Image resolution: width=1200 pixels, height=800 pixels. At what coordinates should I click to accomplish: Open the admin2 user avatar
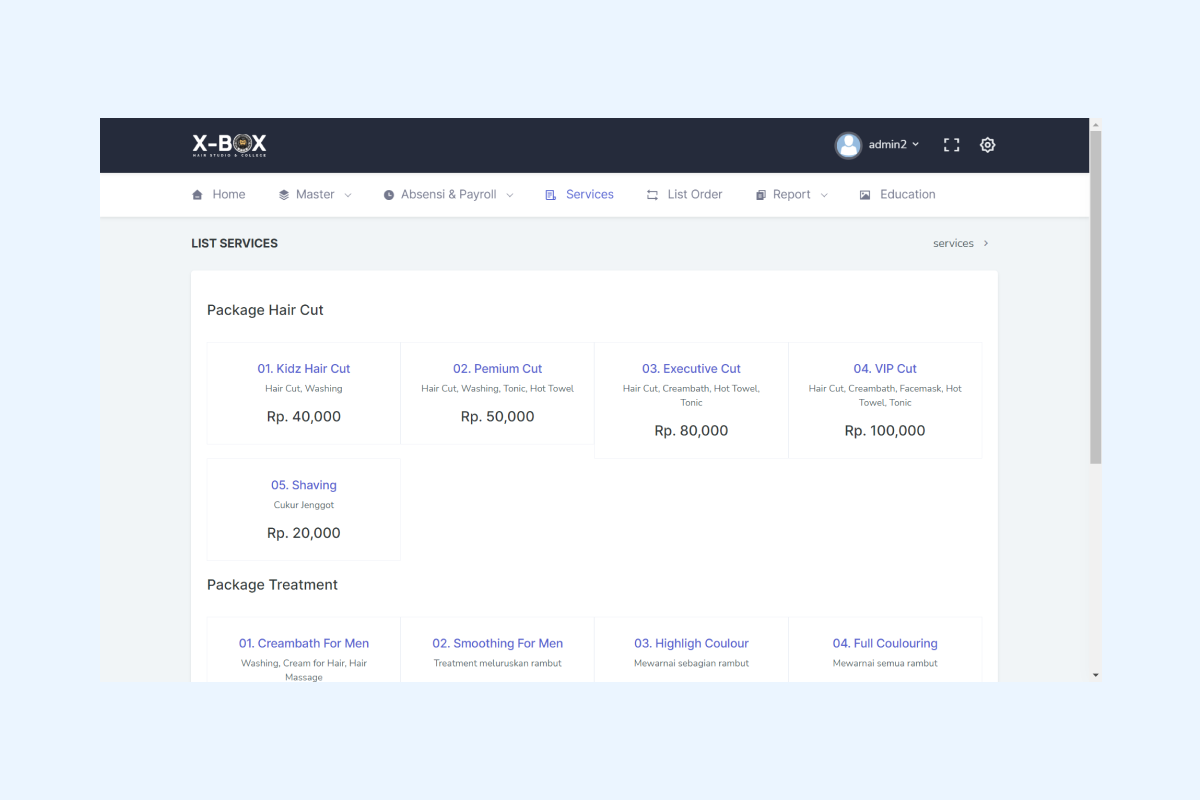pos(848,145)
